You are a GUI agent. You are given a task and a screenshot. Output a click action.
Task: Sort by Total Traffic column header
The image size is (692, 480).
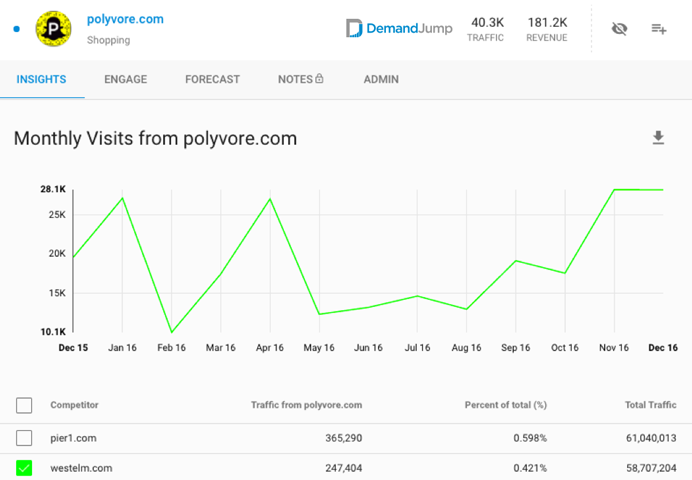[x=651, y=405]
